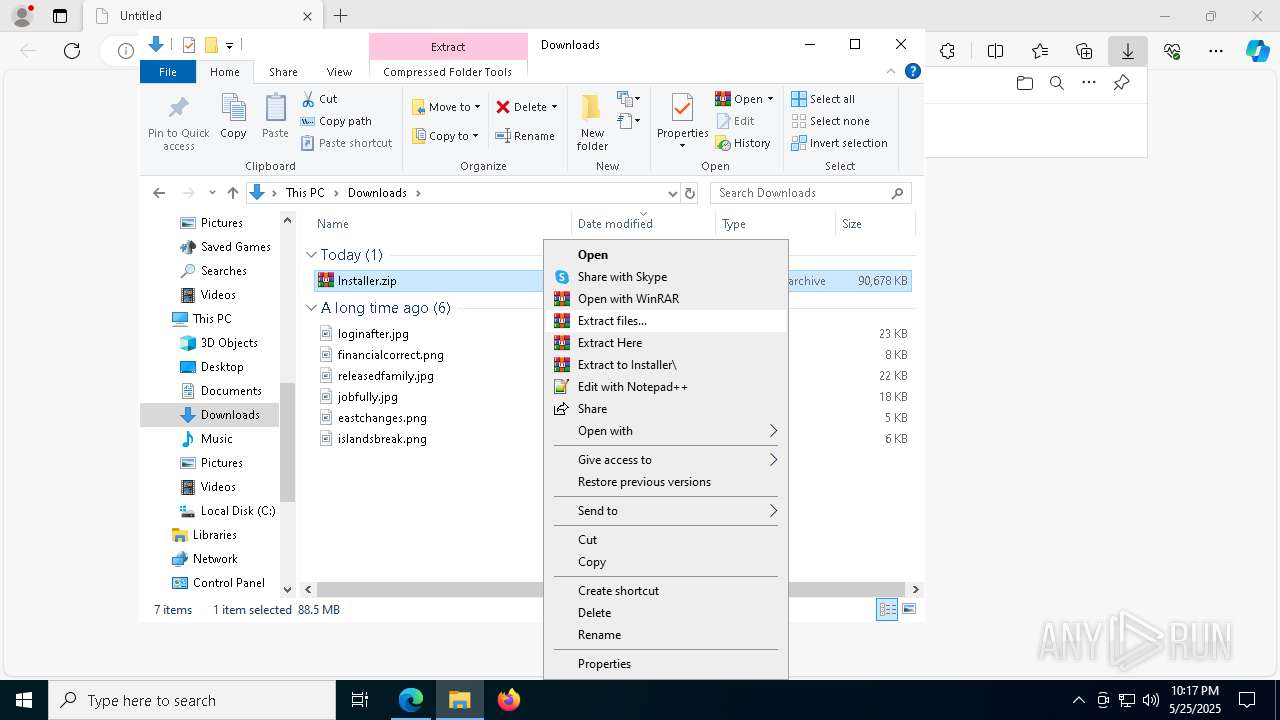Open Edge Favorites star icon
1280x720 pixels.
1040,51
